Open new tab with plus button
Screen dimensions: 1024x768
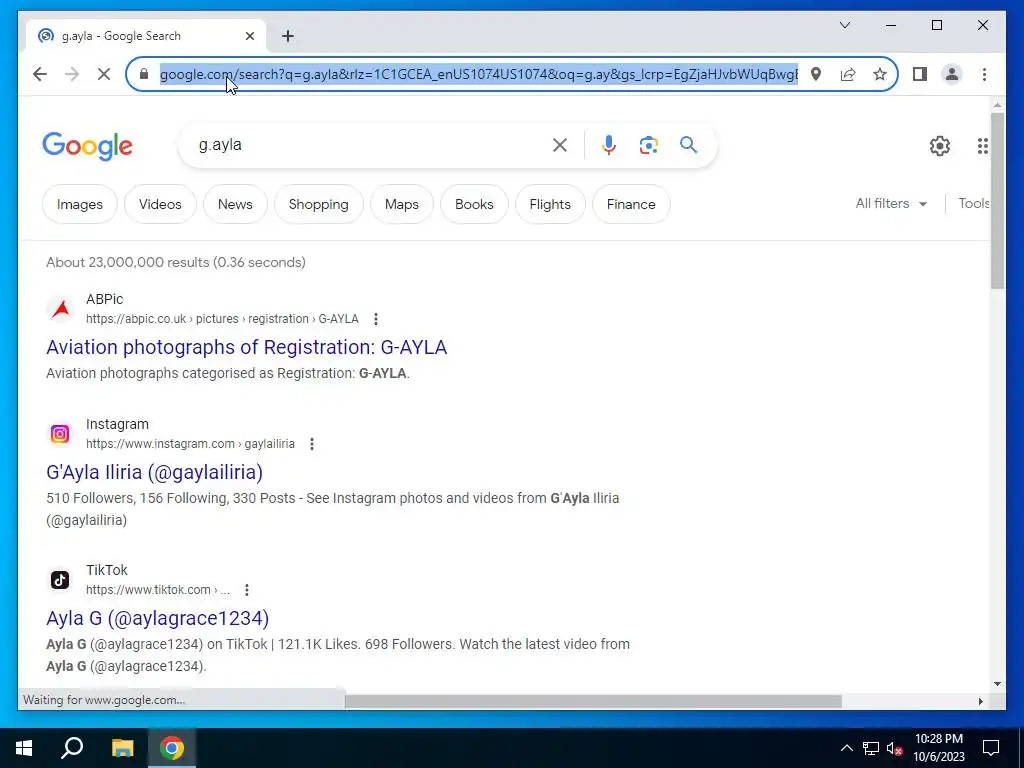(288, 36)
